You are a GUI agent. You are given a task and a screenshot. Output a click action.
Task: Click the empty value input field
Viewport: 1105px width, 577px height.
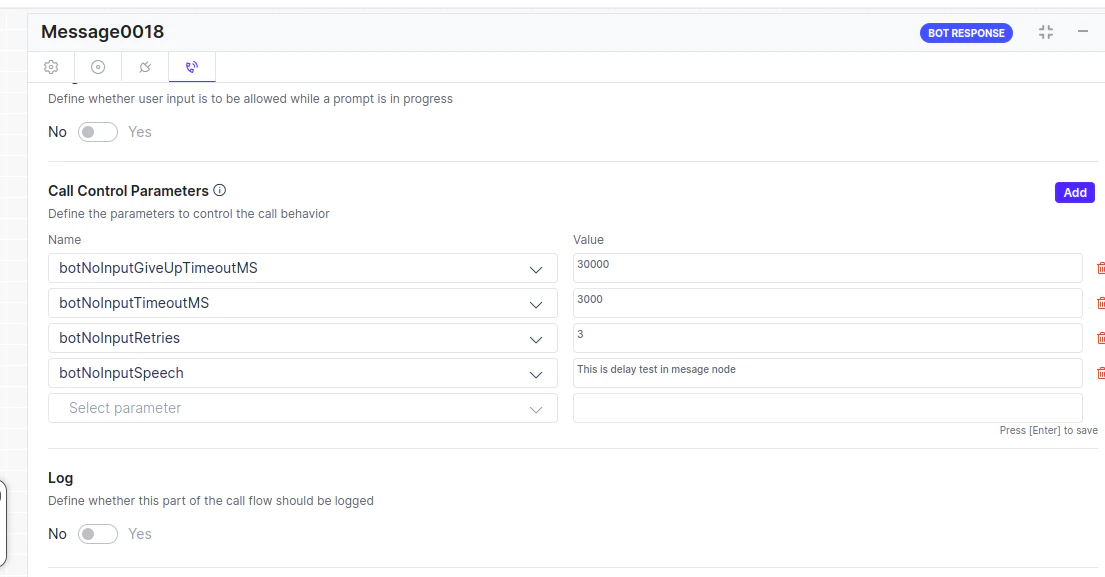coord(827,407)
